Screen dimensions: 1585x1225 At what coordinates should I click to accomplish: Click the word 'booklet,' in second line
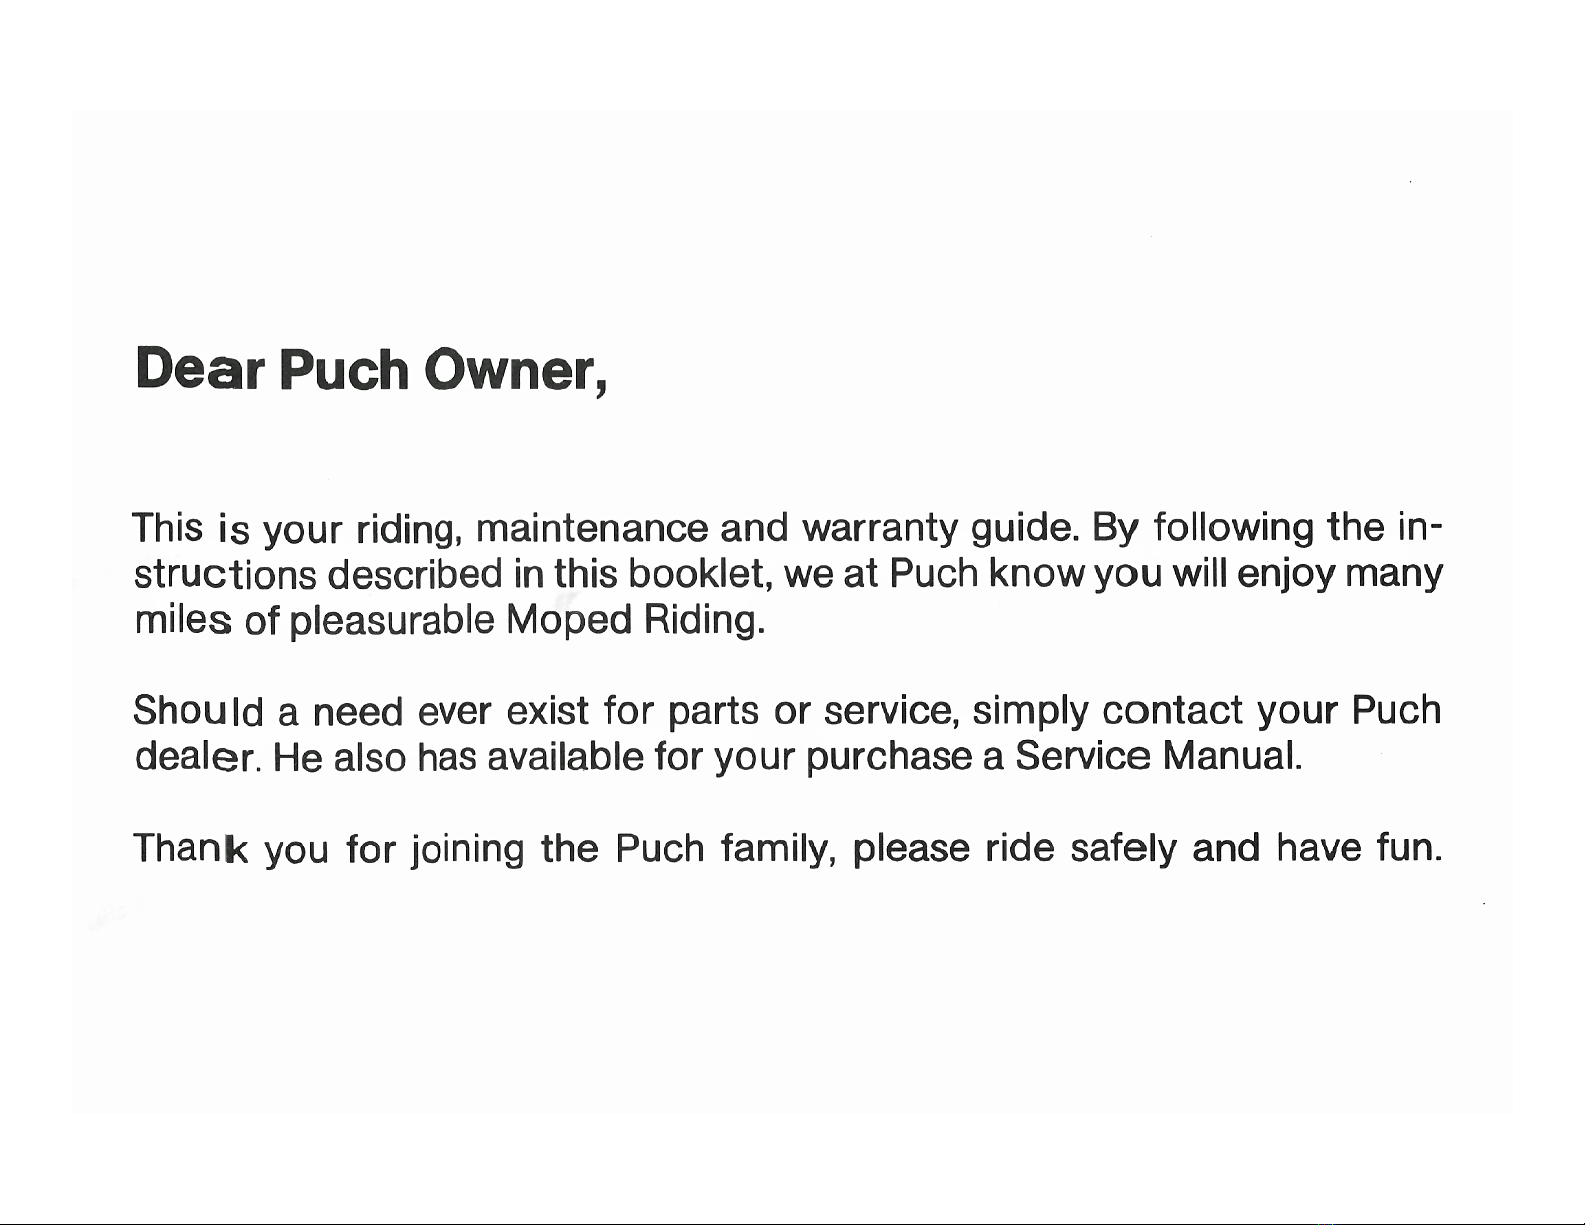(699, 574)
